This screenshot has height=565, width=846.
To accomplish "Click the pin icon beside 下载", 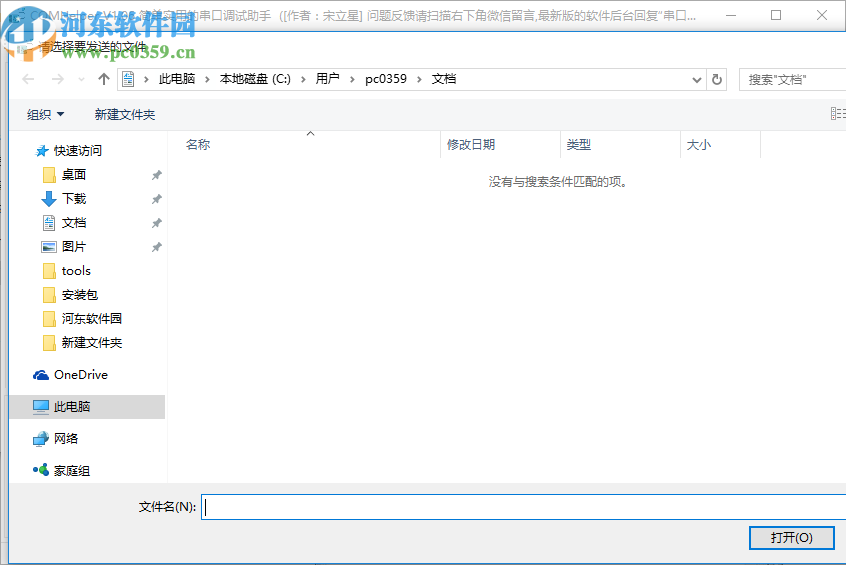I will [156, 199].
